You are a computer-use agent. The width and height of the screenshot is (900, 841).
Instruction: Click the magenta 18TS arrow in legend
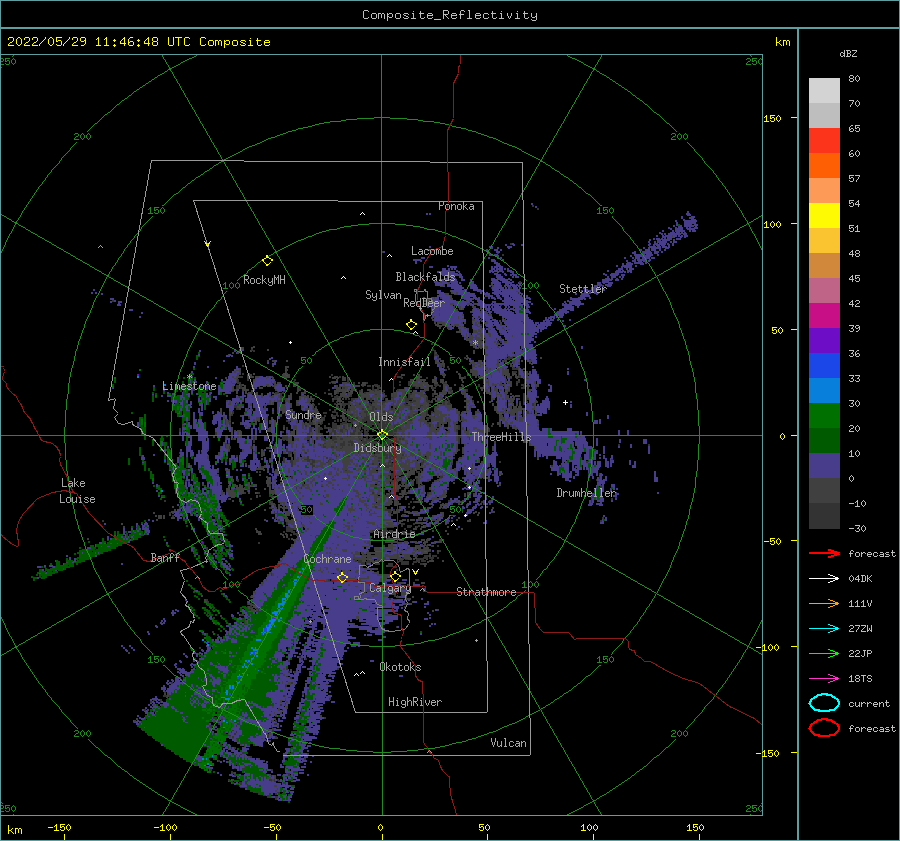click(824, 679)
